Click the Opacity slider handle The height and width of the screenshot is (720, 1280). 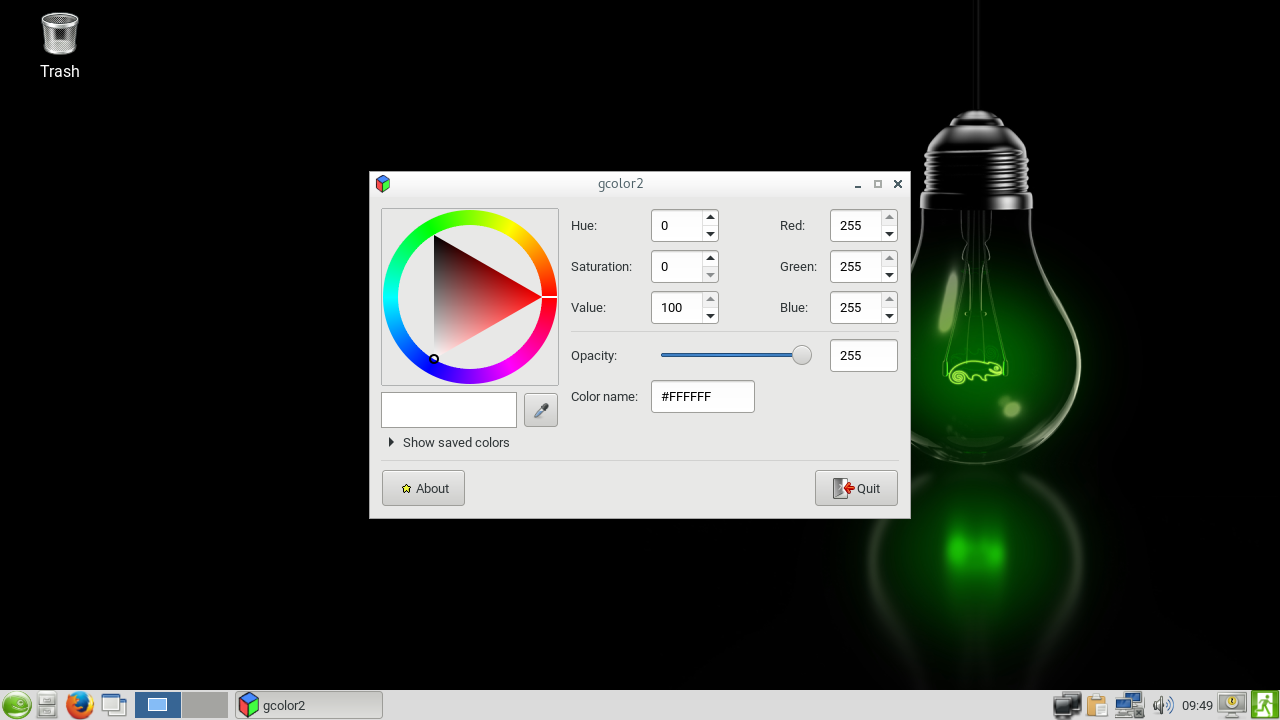[x=802, y=355]
